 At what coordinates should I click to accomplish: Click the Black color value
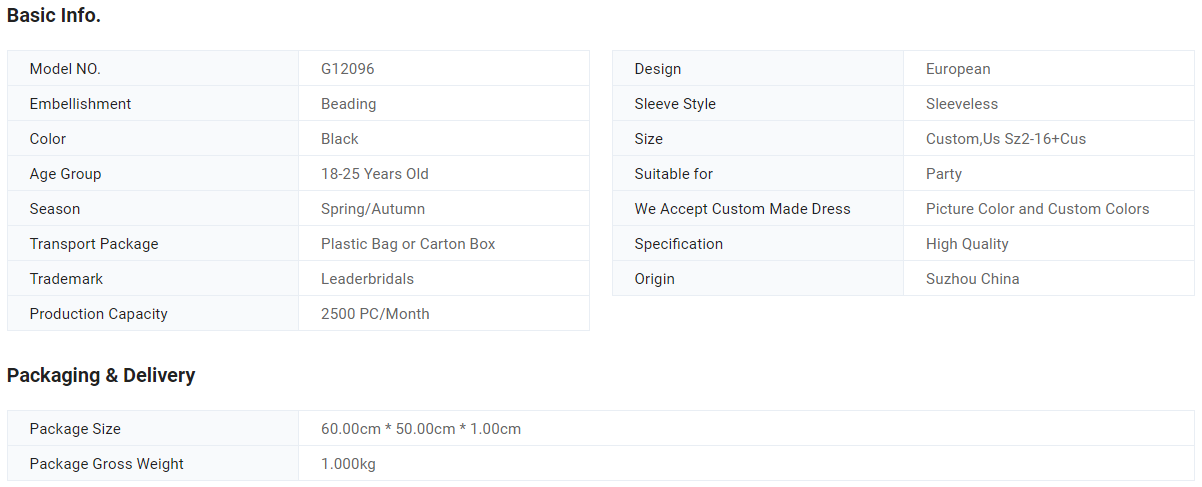(340, 139)
